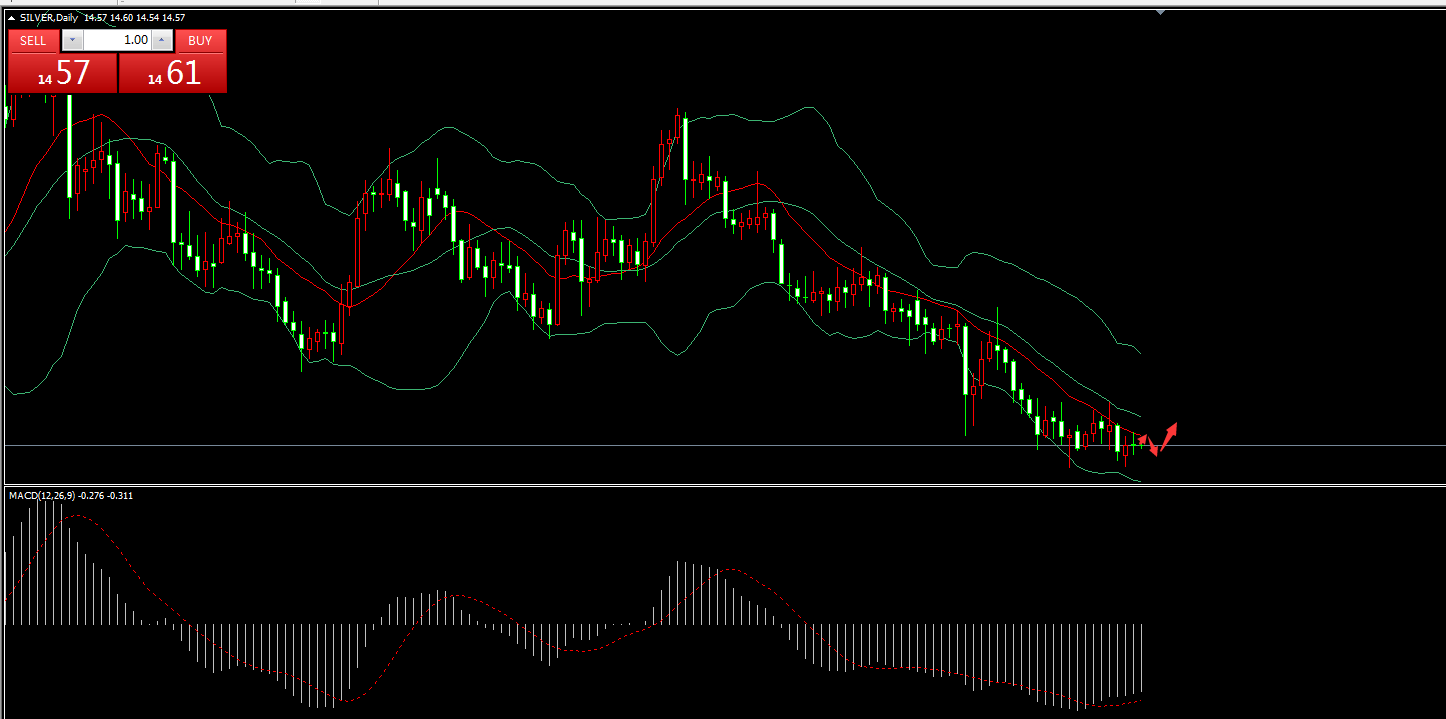1446x719 pixels.
Task: Click the buy price 14.61 tile
Action: click(173, 73)
